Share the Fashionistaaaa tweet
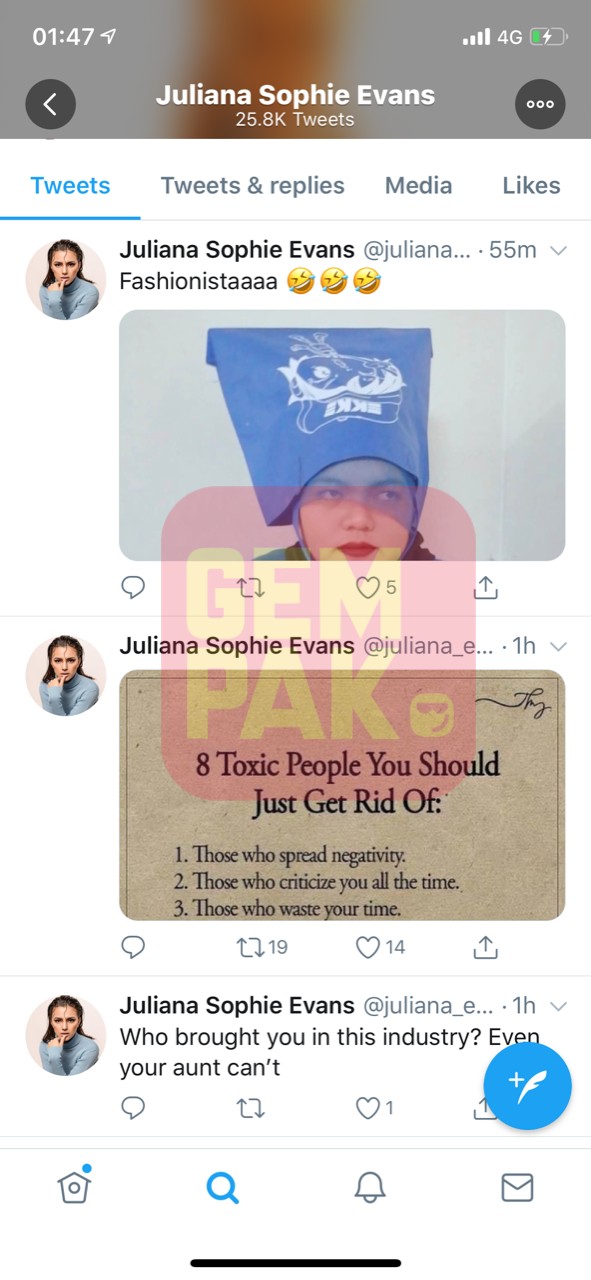Viewport: 591px width, 1280px height. 485,588
